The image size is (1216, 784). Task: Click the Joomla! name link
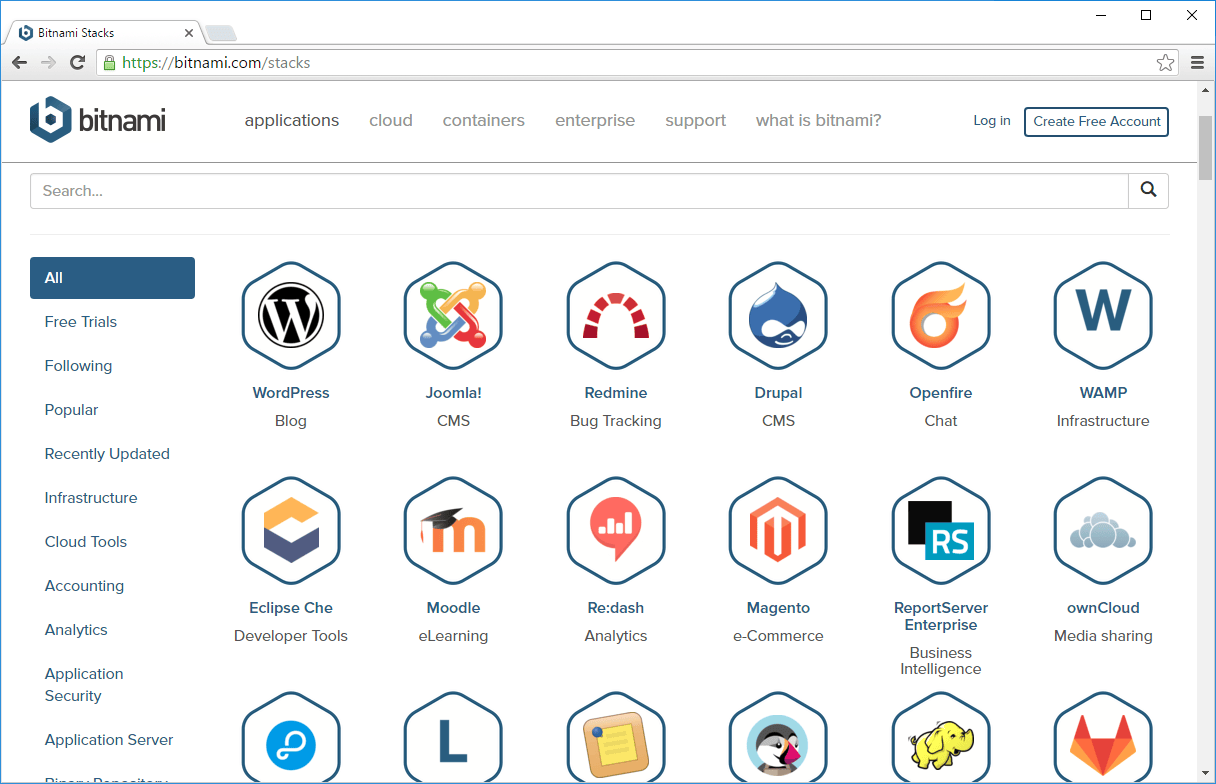[453, 393]
